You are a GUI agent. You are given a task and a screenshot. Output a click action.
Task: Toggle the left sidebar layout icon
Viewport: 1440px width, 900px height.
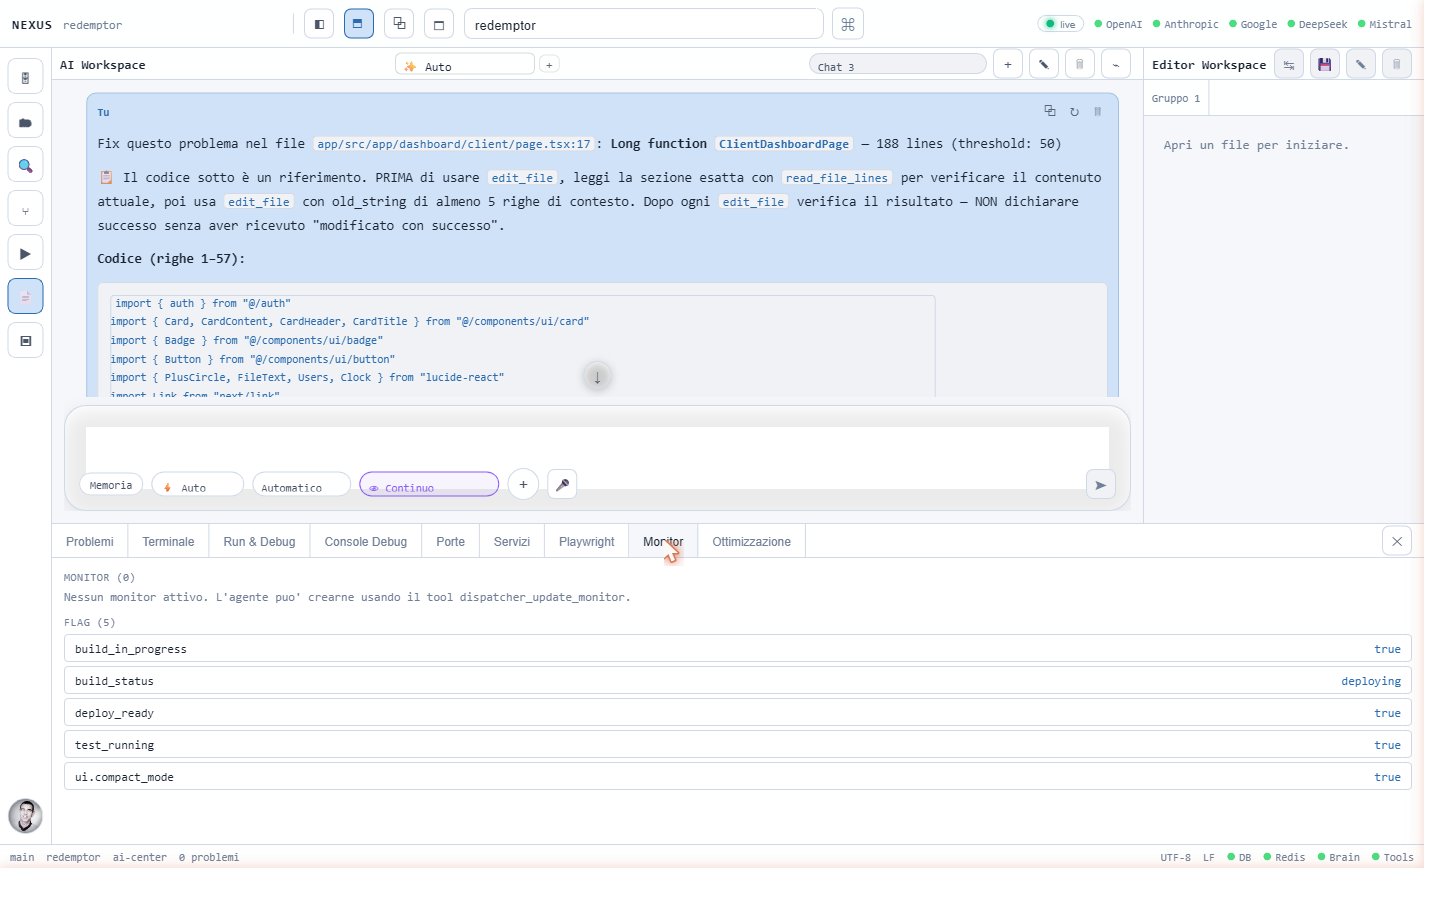[x=319, y=24]
